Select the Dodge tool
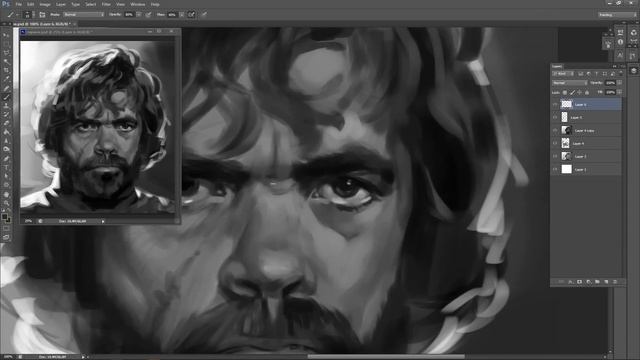The image size is (640, 360). tap(7, 149)
